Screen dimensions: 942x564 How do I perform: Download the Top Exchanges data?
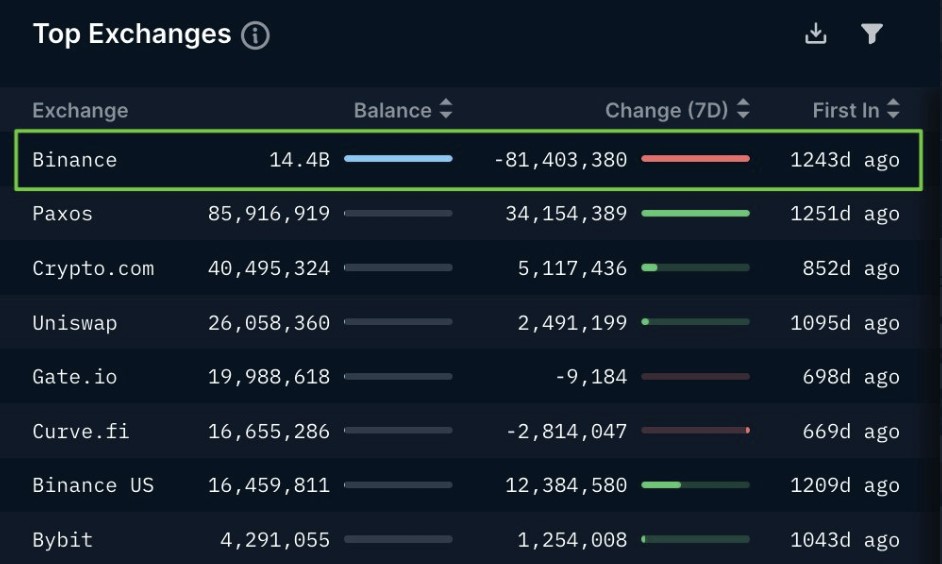816,34
